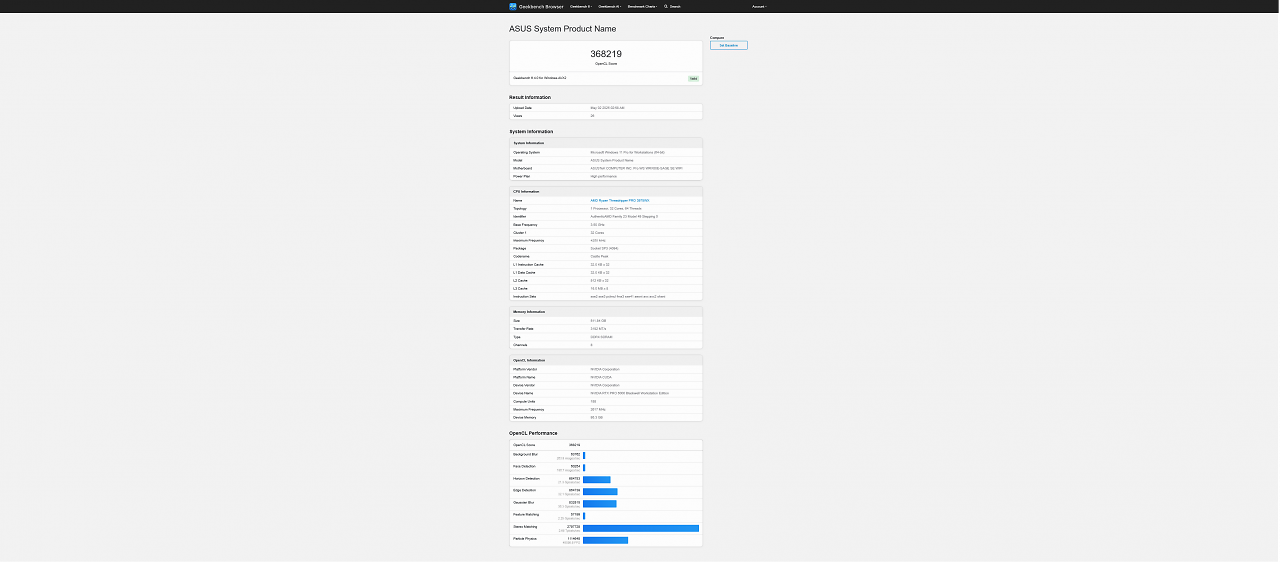Click the Device Name row
The height and width of the screenshot is (562, 1280).
click(606, 393)
